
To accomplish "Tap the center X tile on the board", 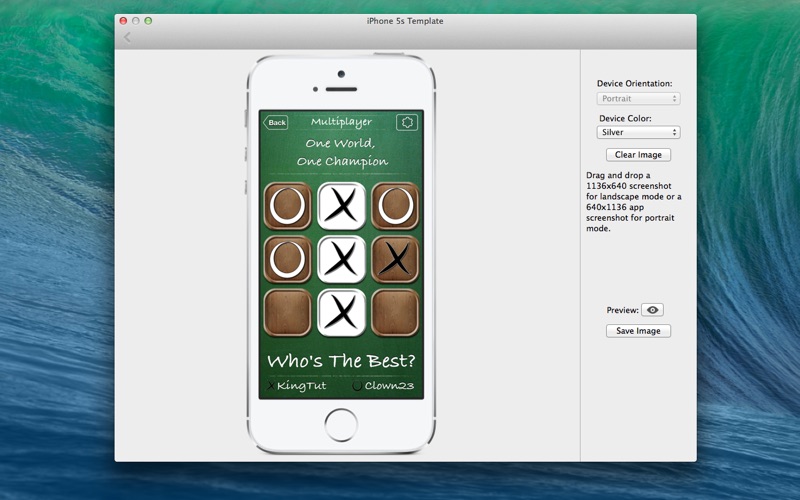I will [341, 259].
